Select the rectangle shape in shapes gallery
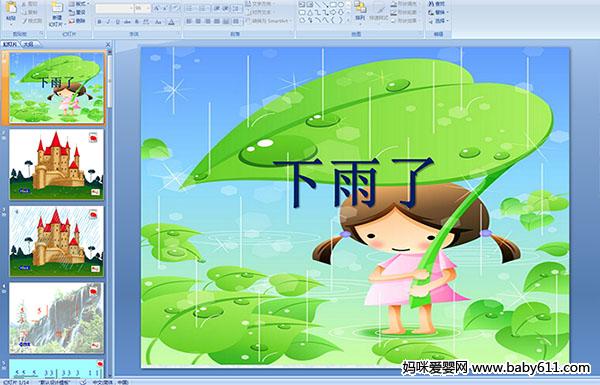This screenshot has width=600, height=385. point(333,5)
